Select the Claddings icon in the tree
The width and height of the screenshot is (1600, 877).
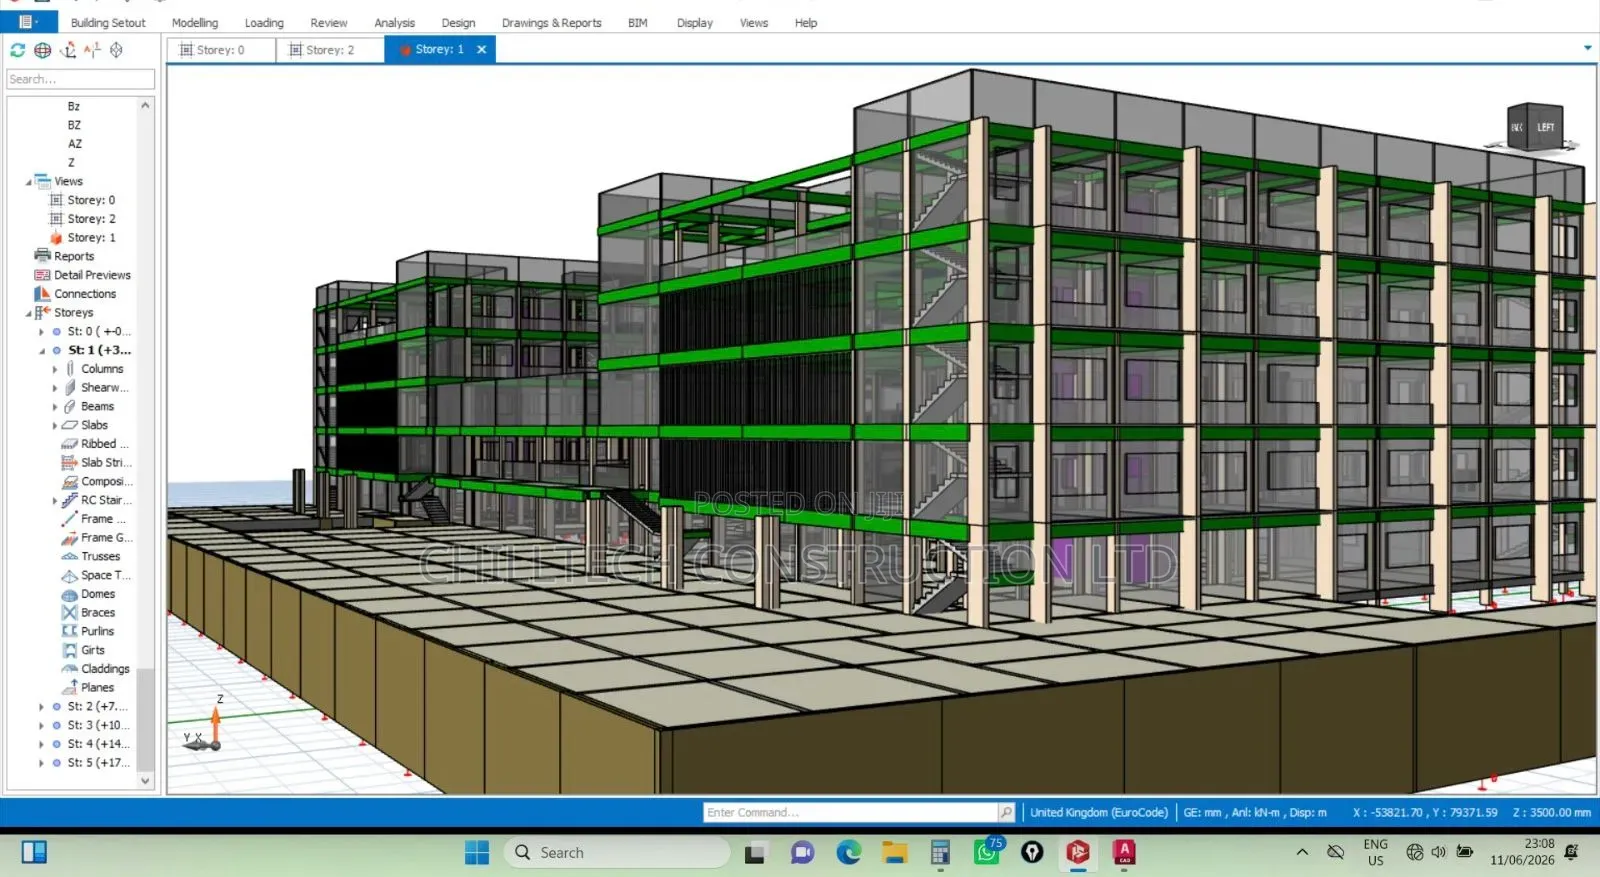coord(70,669)
